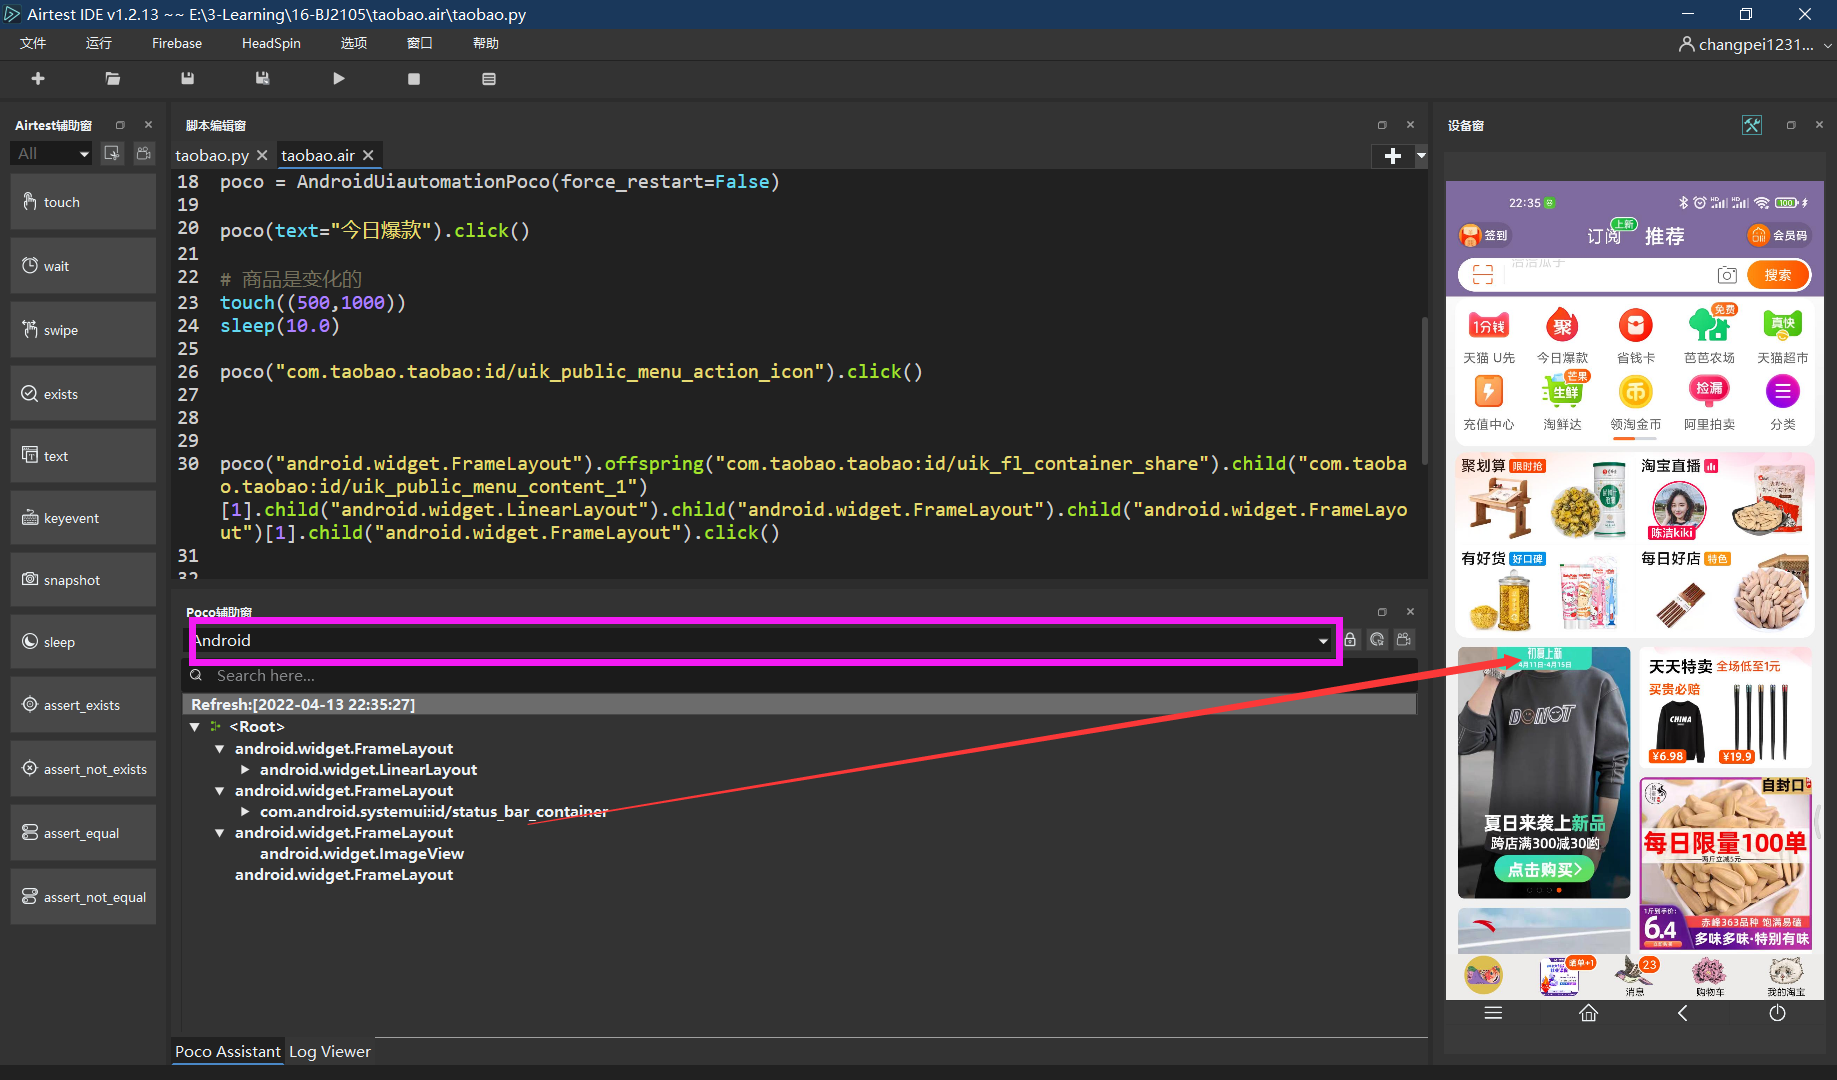This screenshot has height=1080, width=1837.
Task: Tap the device power button
Action: coord(1777,1013)
